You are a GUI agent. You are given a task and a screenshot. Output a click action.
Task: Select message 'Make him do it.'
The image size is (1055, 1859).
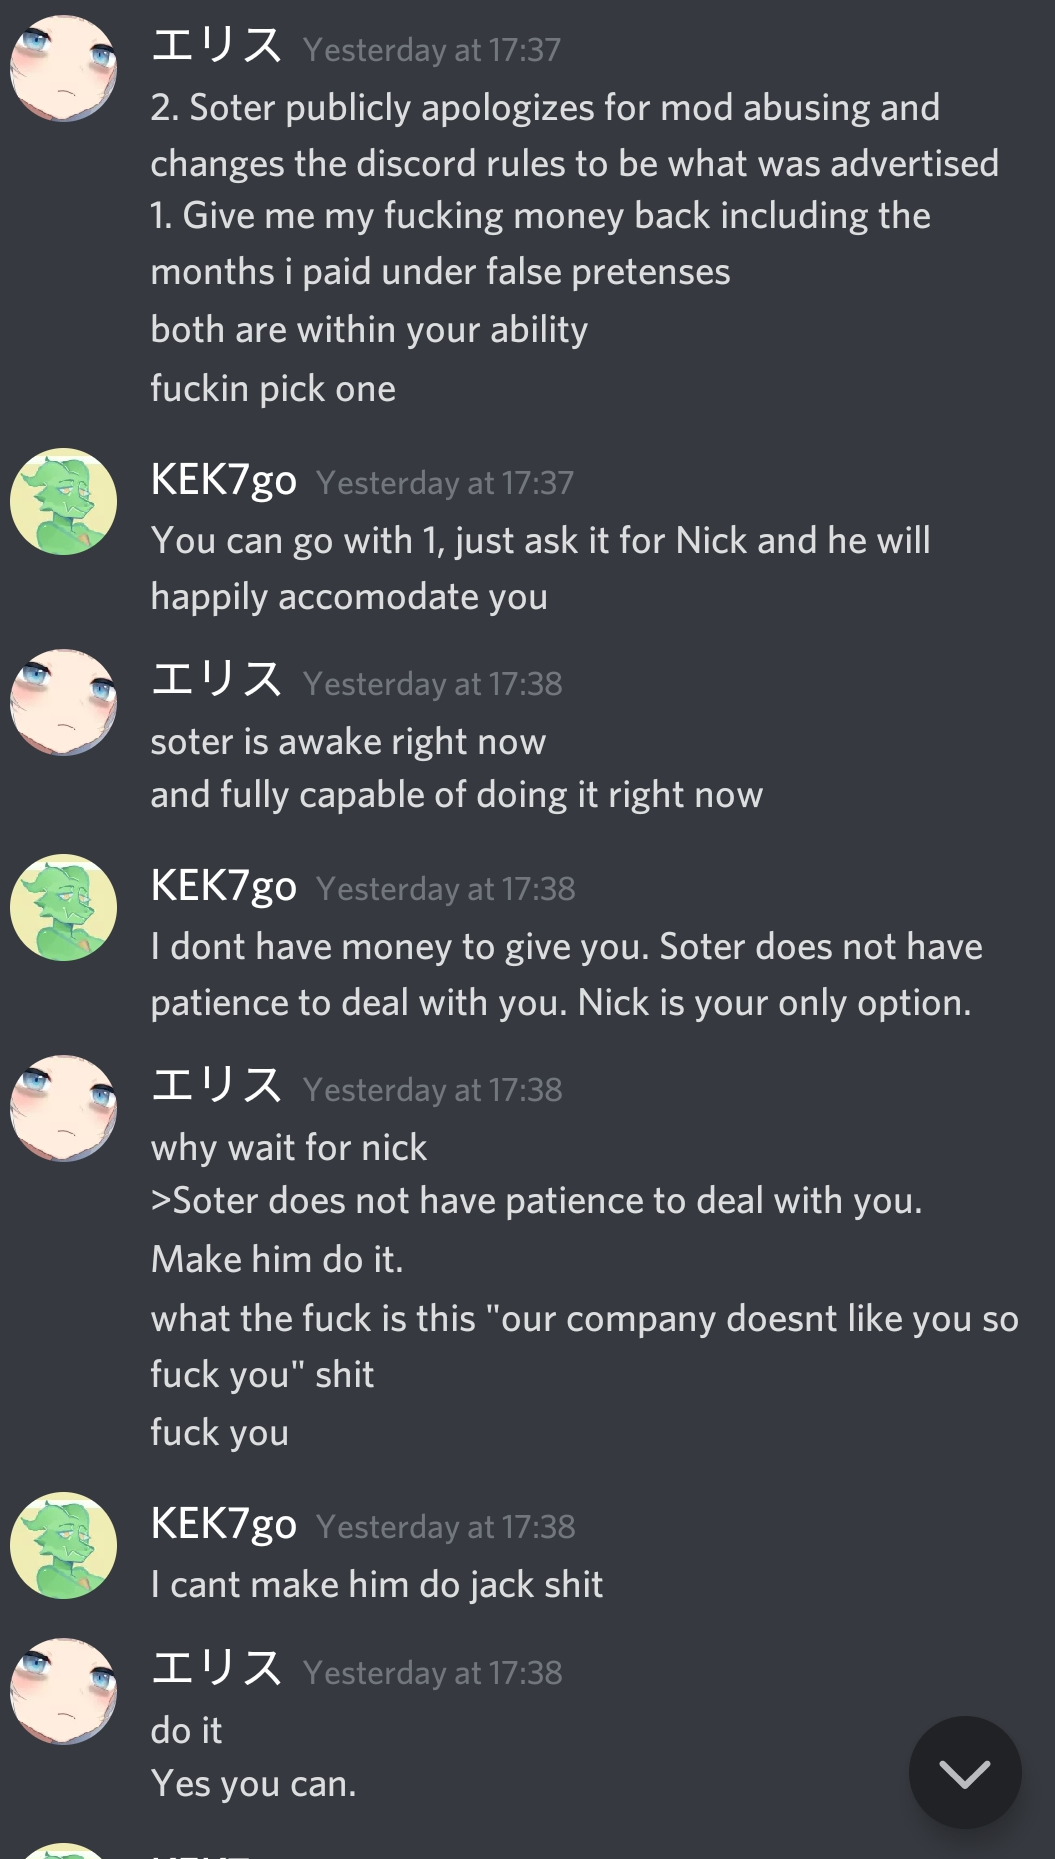pos(277,1259)
